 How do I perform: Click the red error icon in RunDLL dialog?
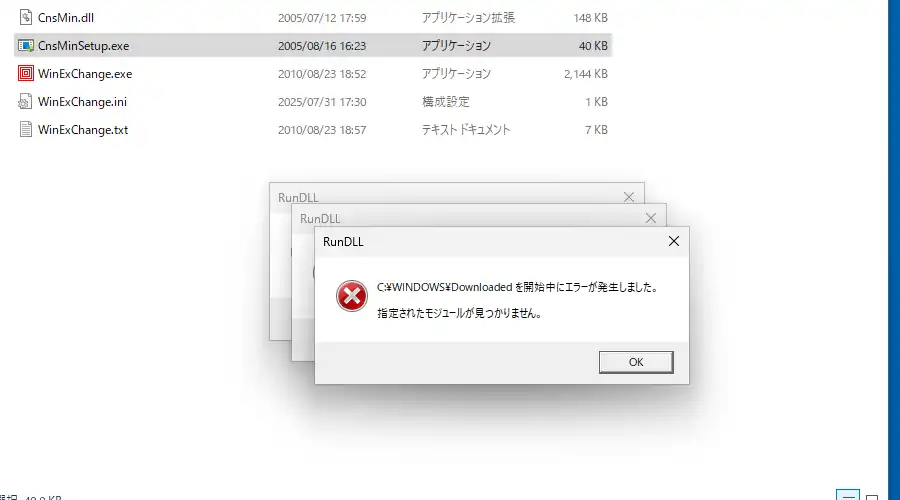[351, 296]
